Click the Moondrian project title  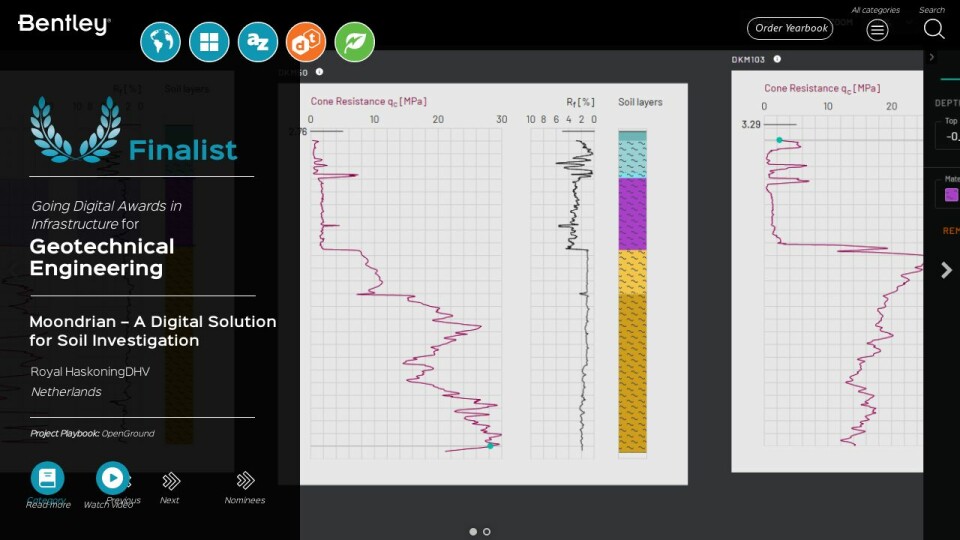pyautogui.click(x=152, y=331)
